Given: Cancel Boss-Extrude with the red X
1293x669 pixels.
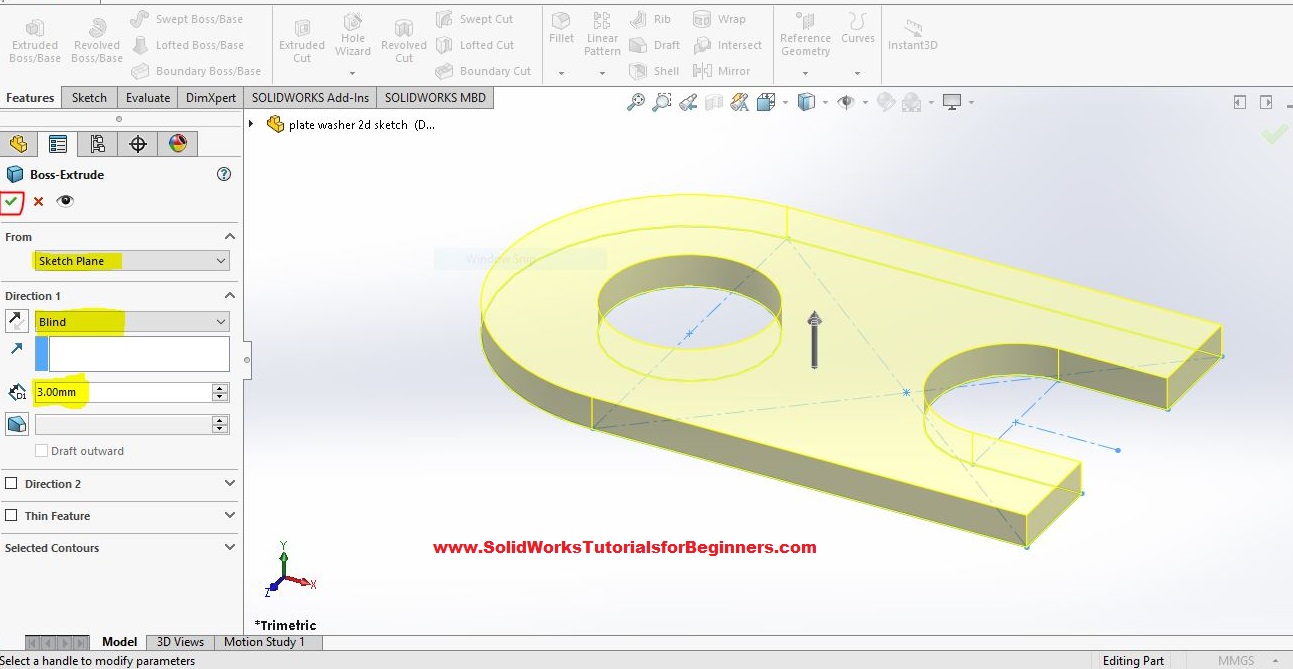Looking at the screenshot, I should point(39,201).
